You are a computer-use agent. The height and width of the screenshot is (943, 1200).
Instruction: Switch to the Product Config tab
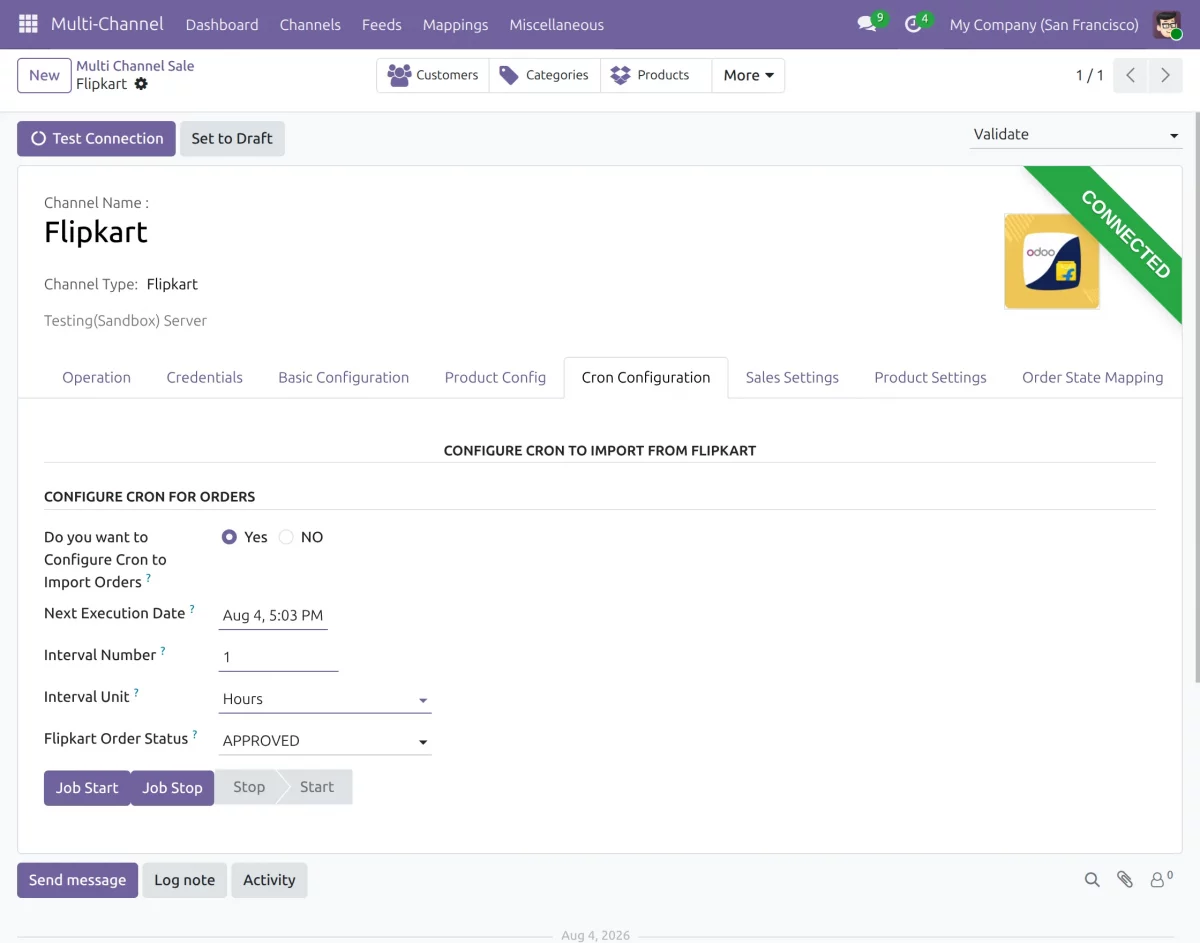point(495,377)
